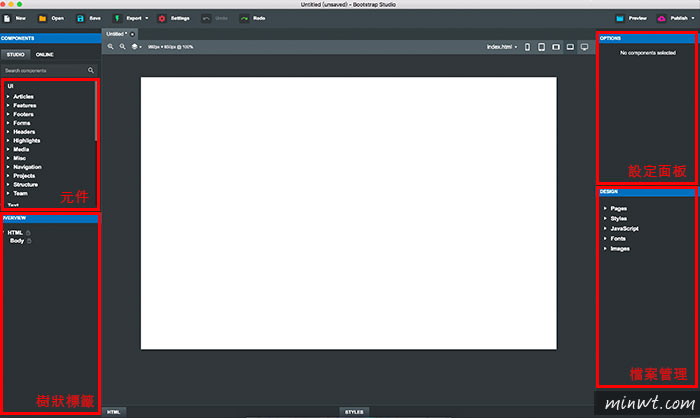
Task: Click the lock icon beside Body
Action: (29, 241)
